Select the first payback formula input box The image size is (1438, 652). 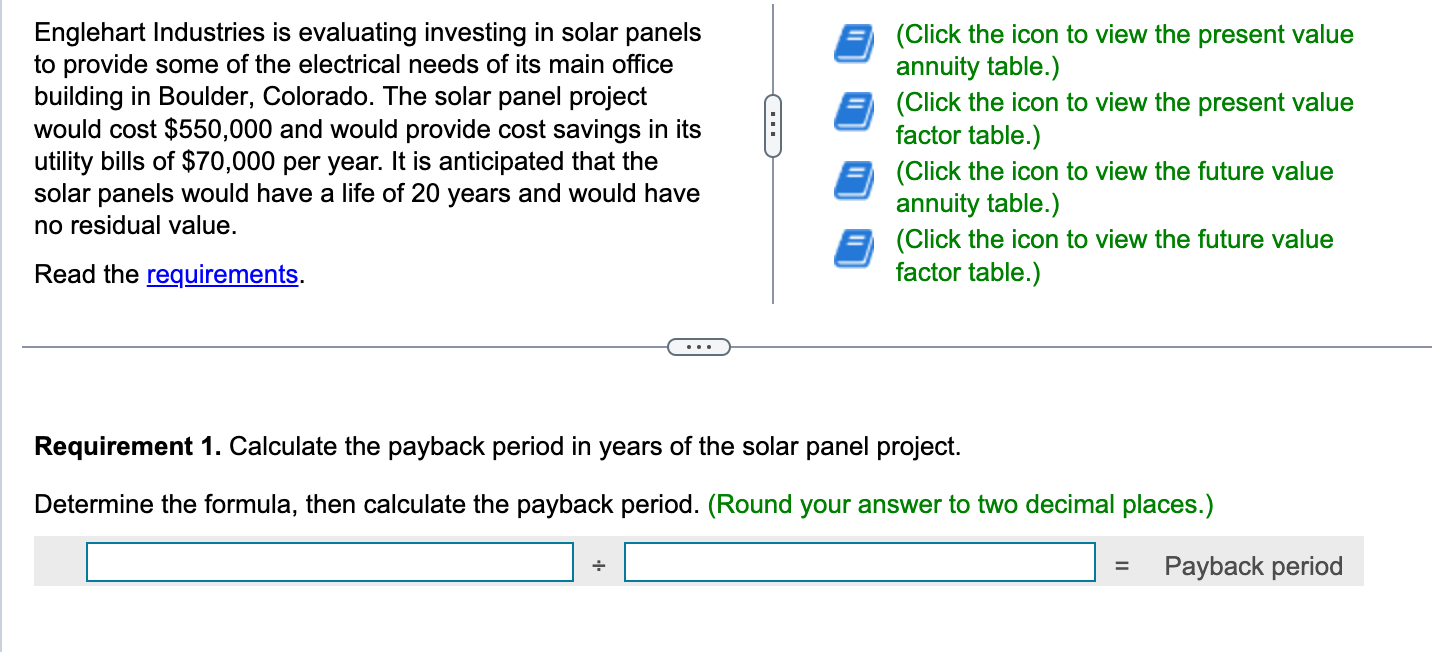(329, 562)
